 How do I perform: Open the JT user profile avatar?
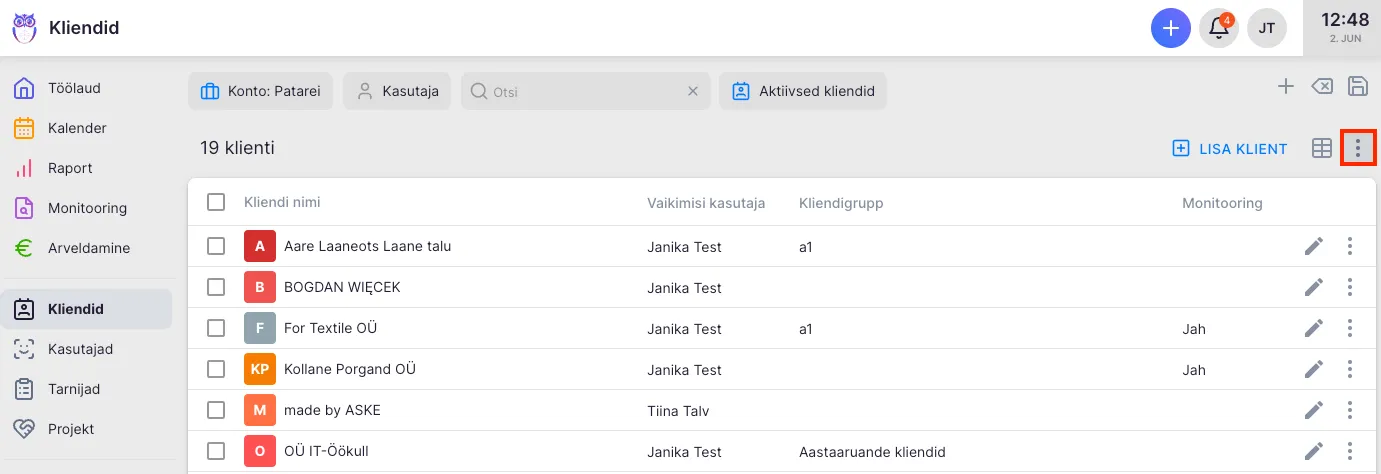[x=1266, y=28]
